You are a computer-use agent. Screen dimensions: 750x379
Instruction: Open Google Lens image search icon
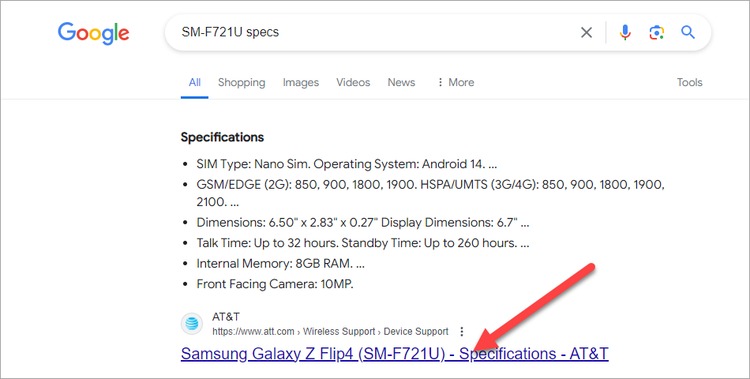click(657, 33)
